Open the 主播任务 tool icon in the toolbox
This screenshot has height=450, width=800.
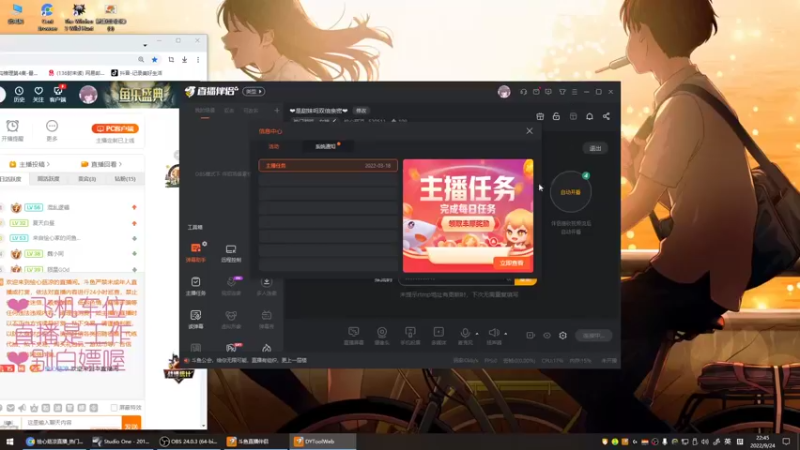coord(196,286)
